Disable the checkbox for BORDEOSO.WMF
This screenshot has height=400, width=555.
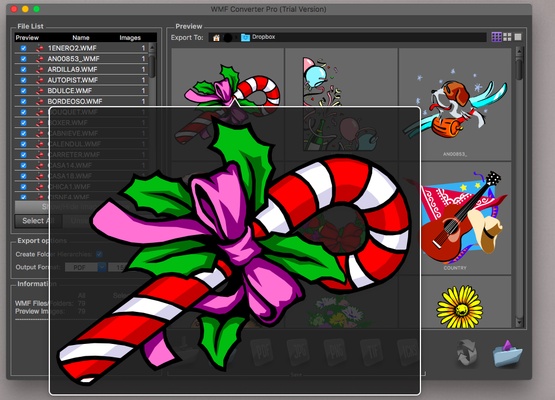[x=23, y=101]
